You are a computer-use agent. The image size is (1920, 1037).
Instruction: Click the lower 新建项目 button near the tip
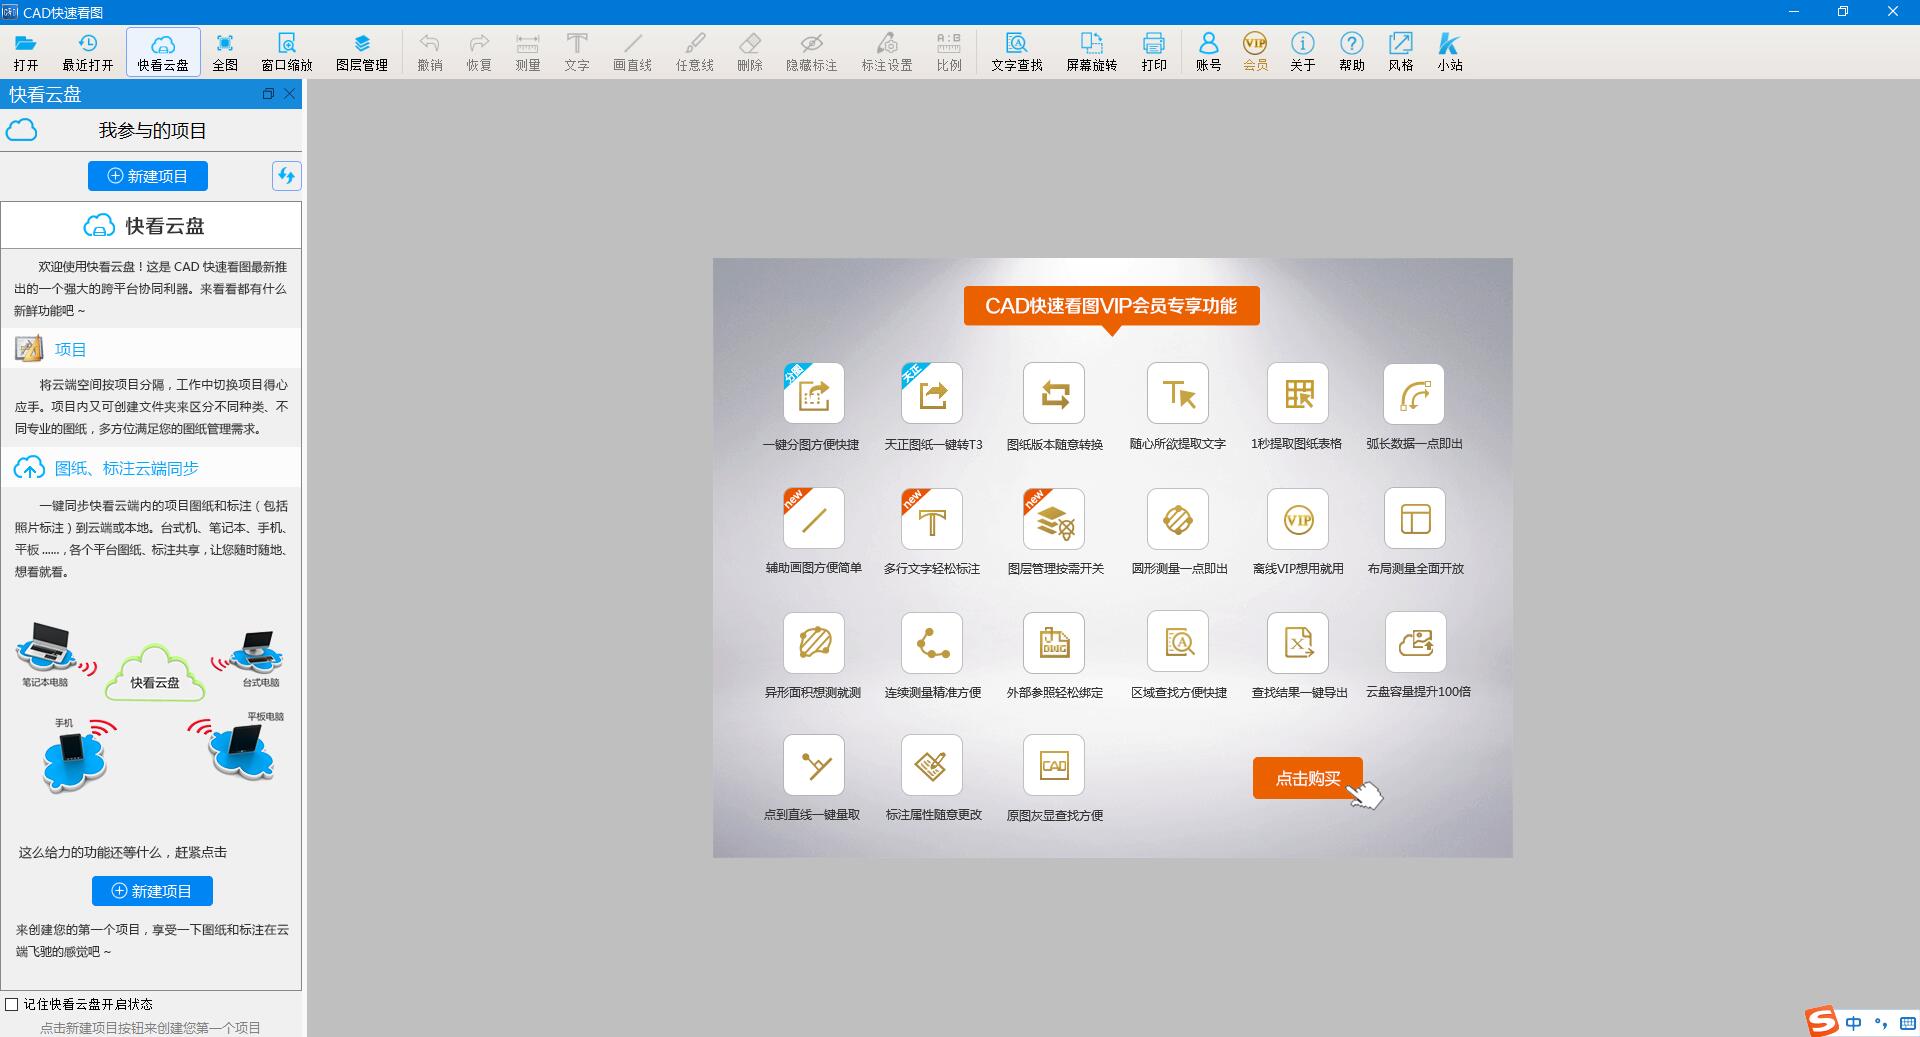coord(152,891)
